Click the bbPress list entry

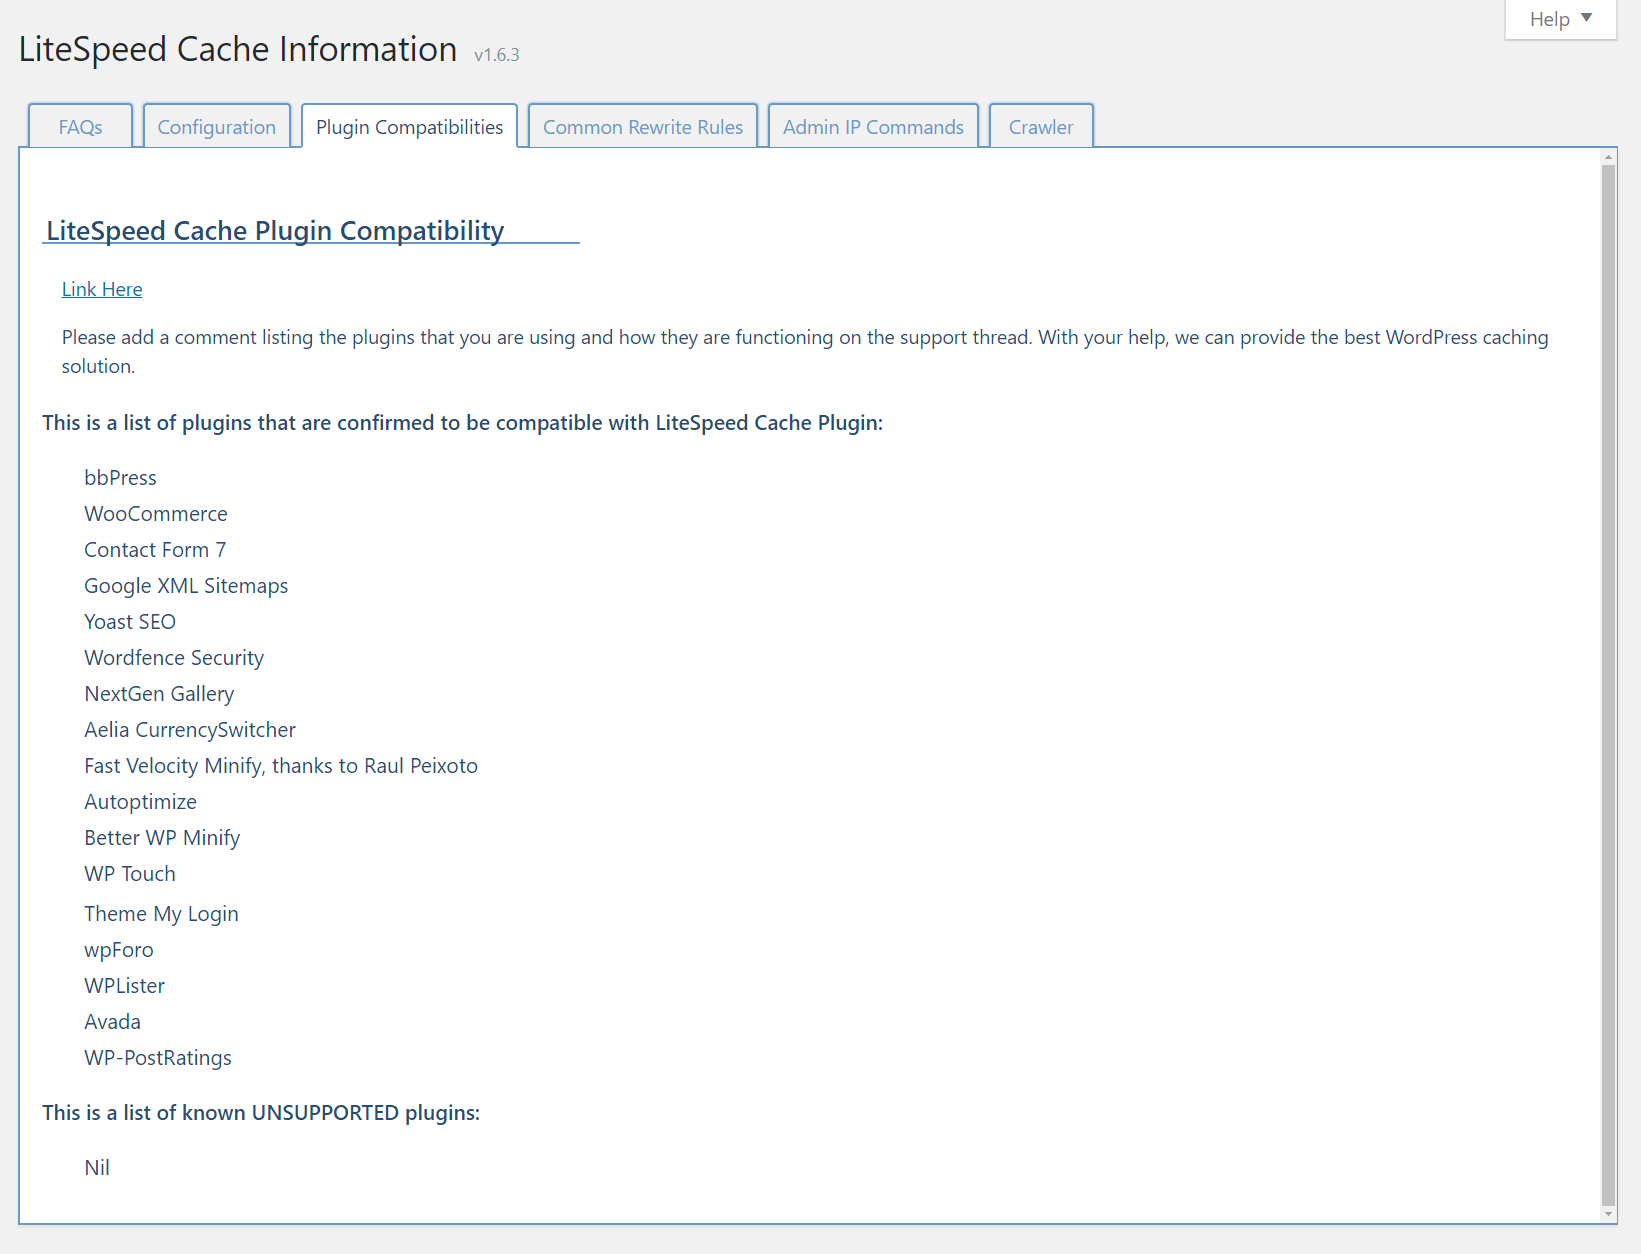120,478
